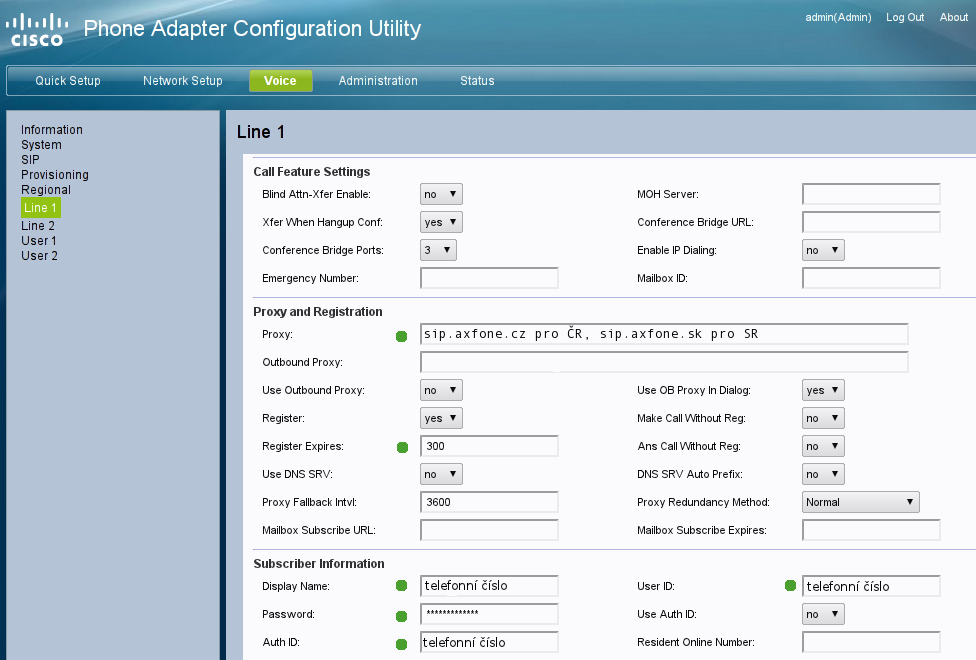This screenshot has width=976, height=660.
Task: Open the About link
Action: [953, 17]
